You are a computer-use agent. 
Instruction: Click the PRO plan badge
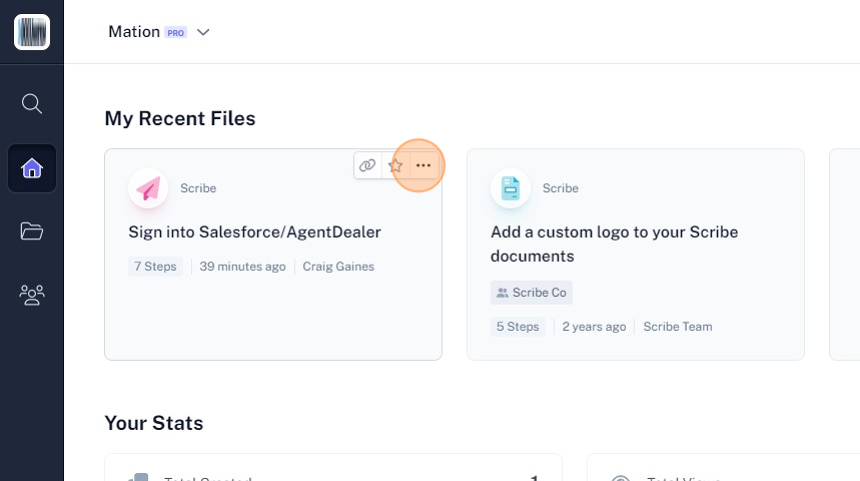click(x=176, y=33)
